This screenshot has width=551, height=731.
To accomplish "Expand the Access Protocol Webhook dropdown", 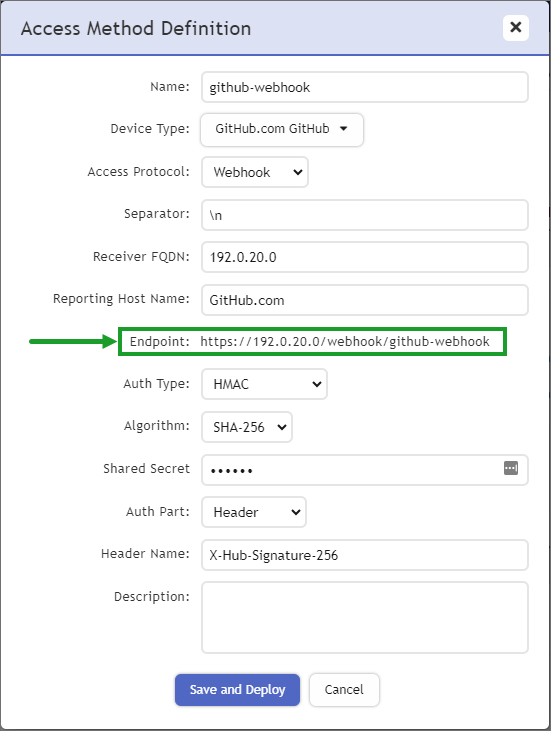I will (255, 172).
